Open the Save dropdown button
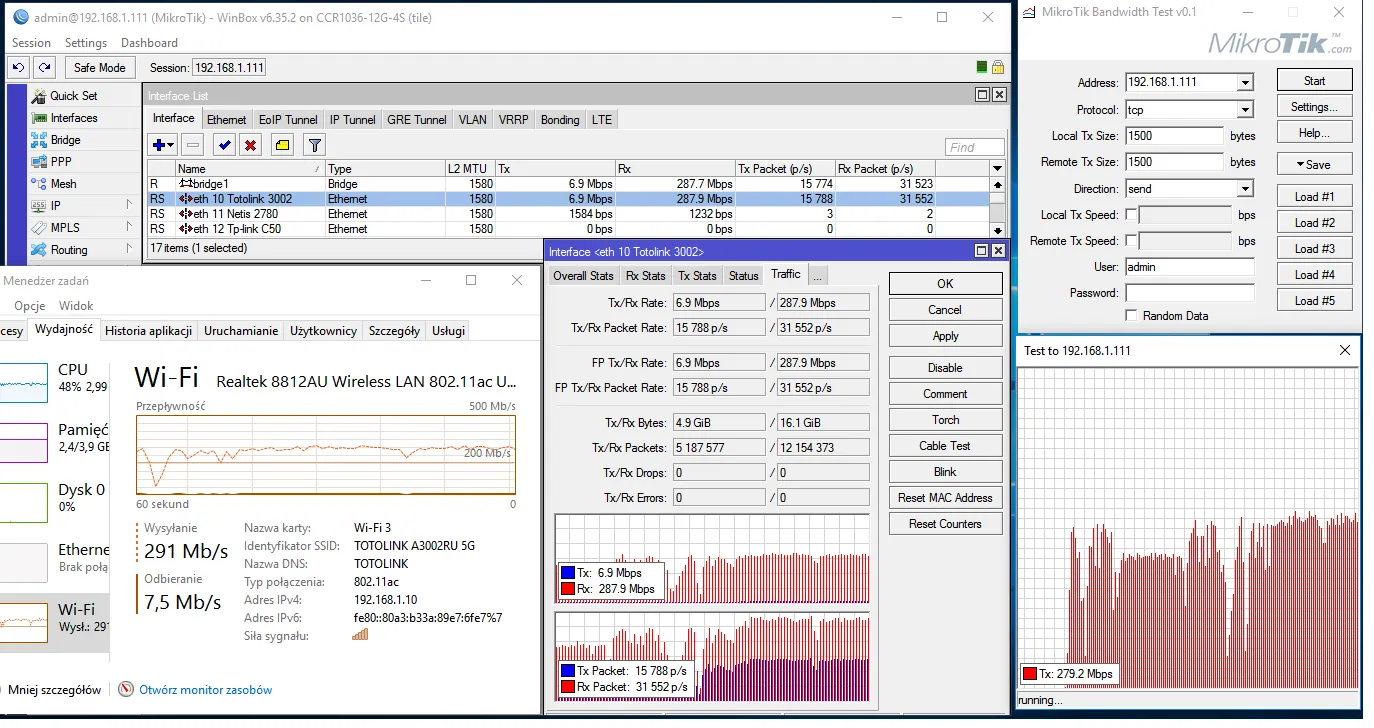Screen dimensions: 1374x728 [x=1314, y=164]
